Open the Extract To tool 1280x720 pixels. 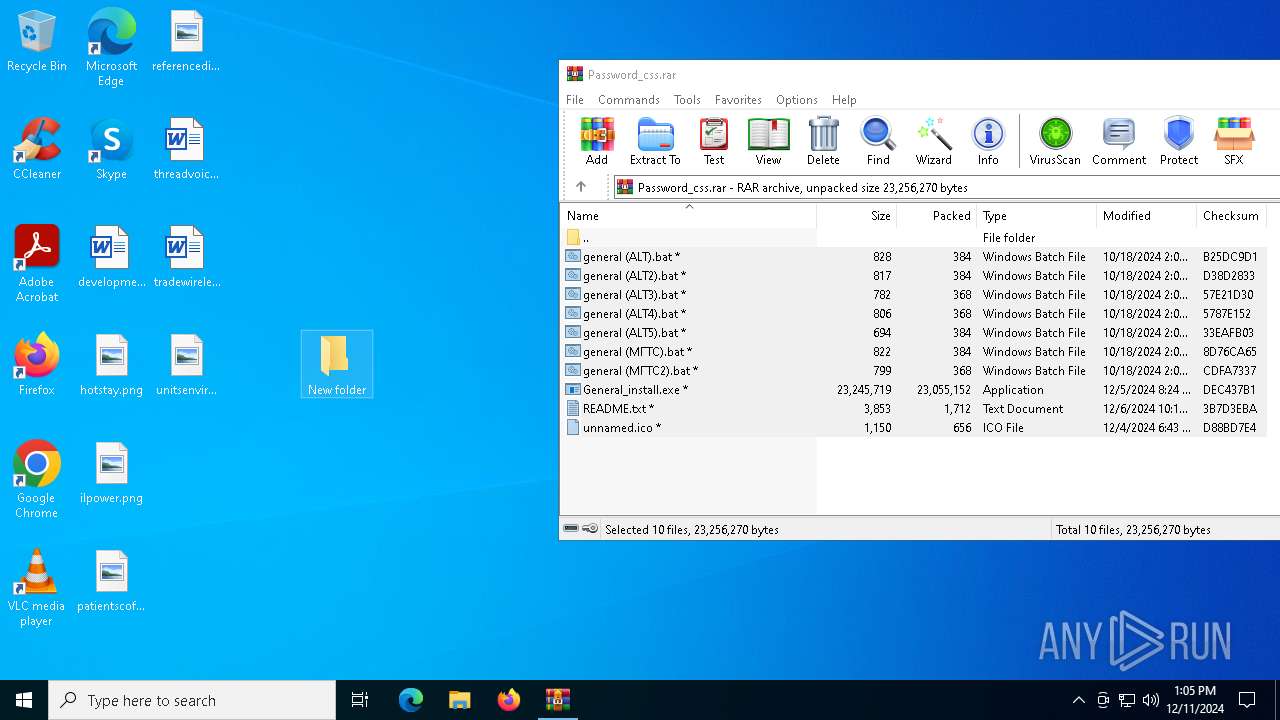click(655, 141)
